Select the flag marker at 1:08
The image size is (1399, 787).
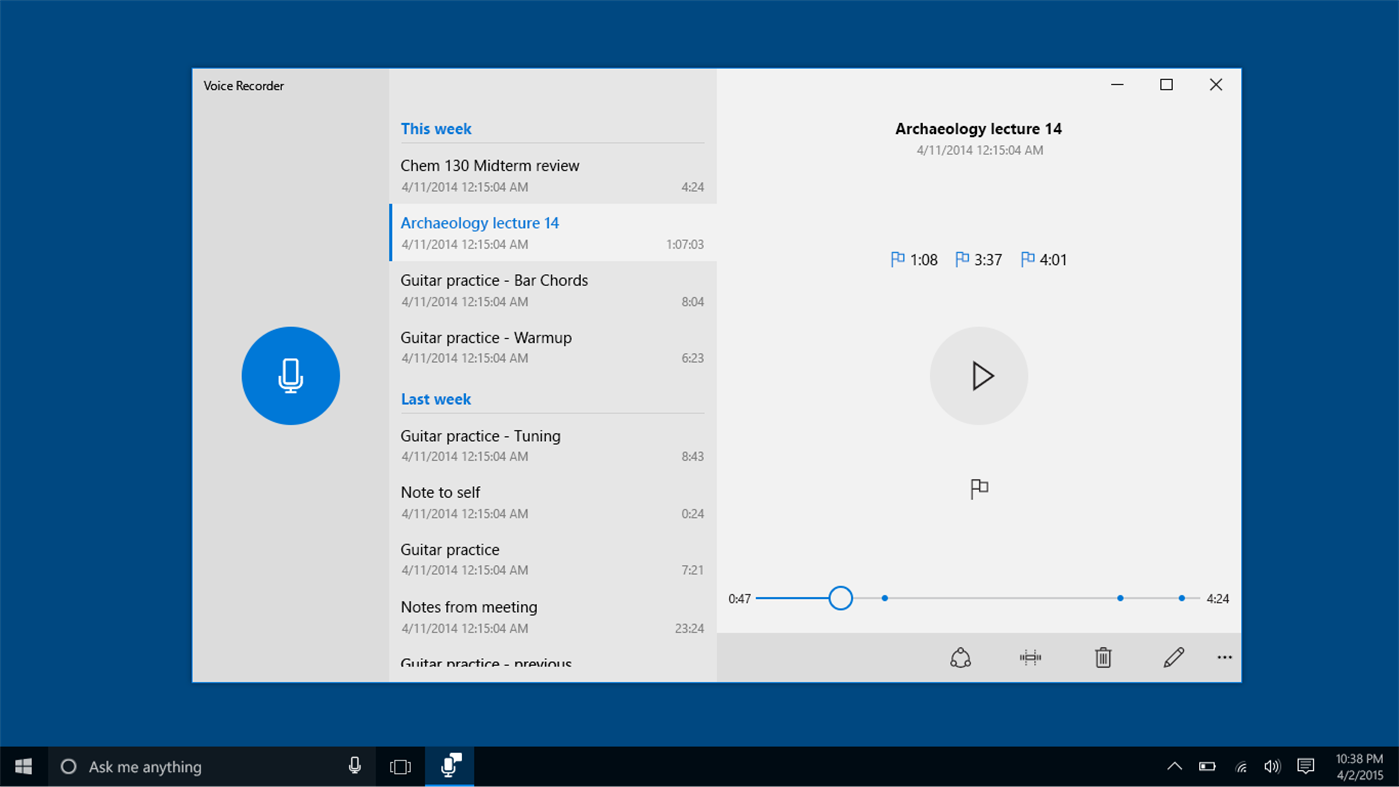coord(913,259)
